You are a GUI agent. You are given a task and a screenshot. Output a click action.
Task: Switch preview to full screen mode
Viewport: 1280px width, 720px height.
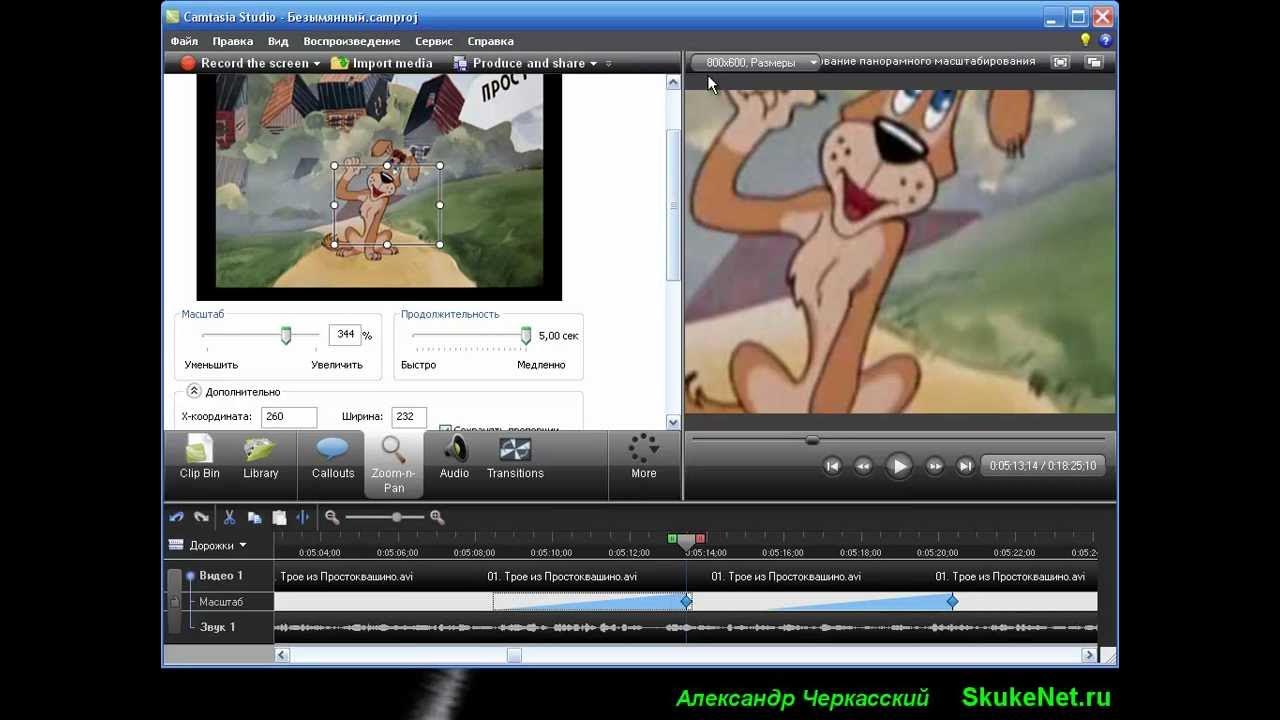tap(1060, 62)
